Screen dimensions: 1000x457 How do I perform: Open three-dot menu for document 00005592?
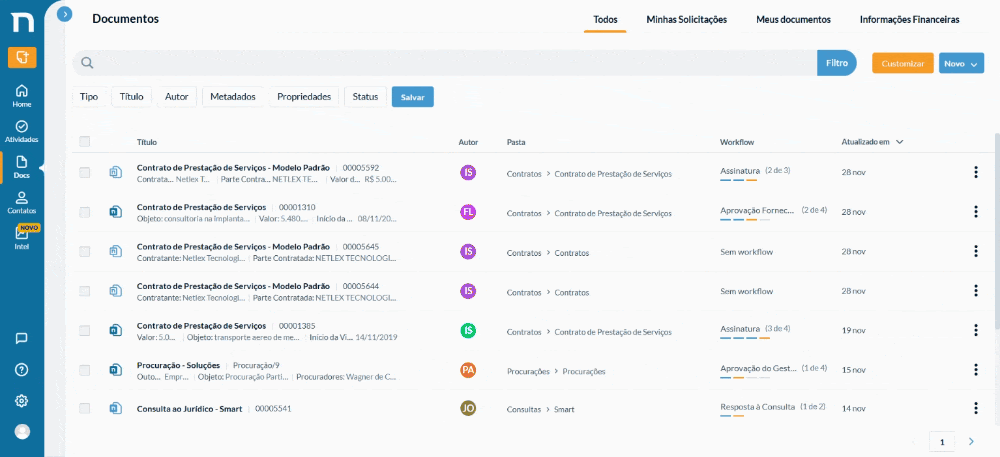pyautogui.click(x=976, y=172)
